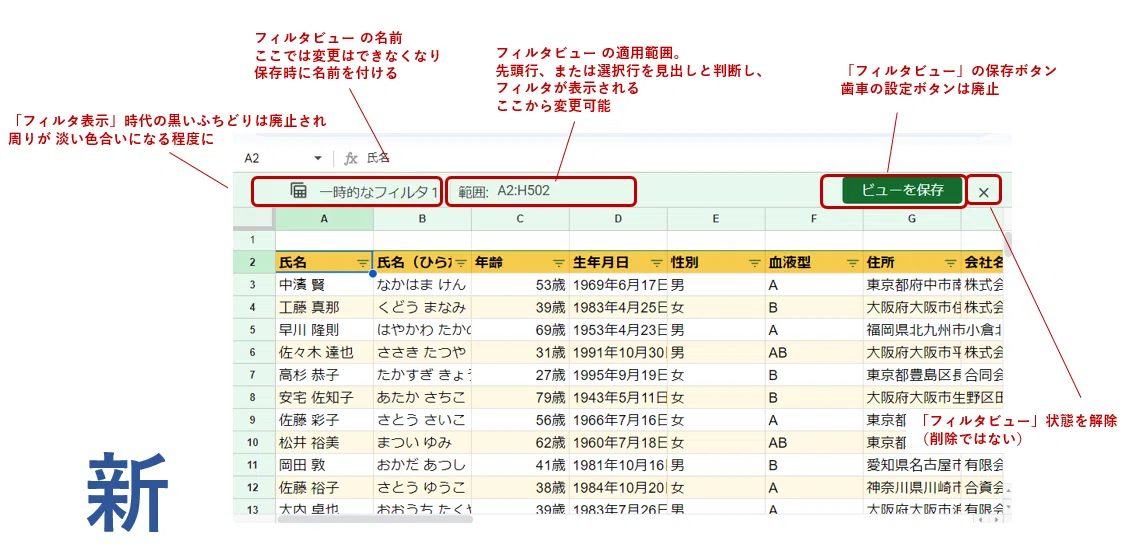Click the cell 高杉 恭子
1126x557 pixels.
coord(324,375)
